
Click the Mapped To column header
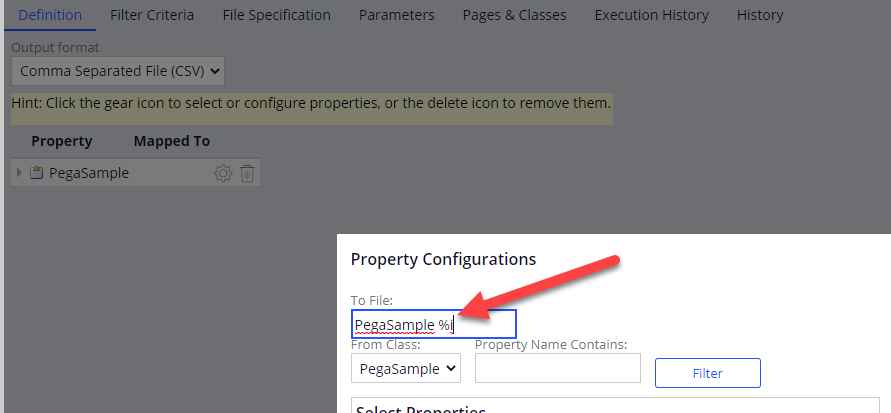(172, 141)
